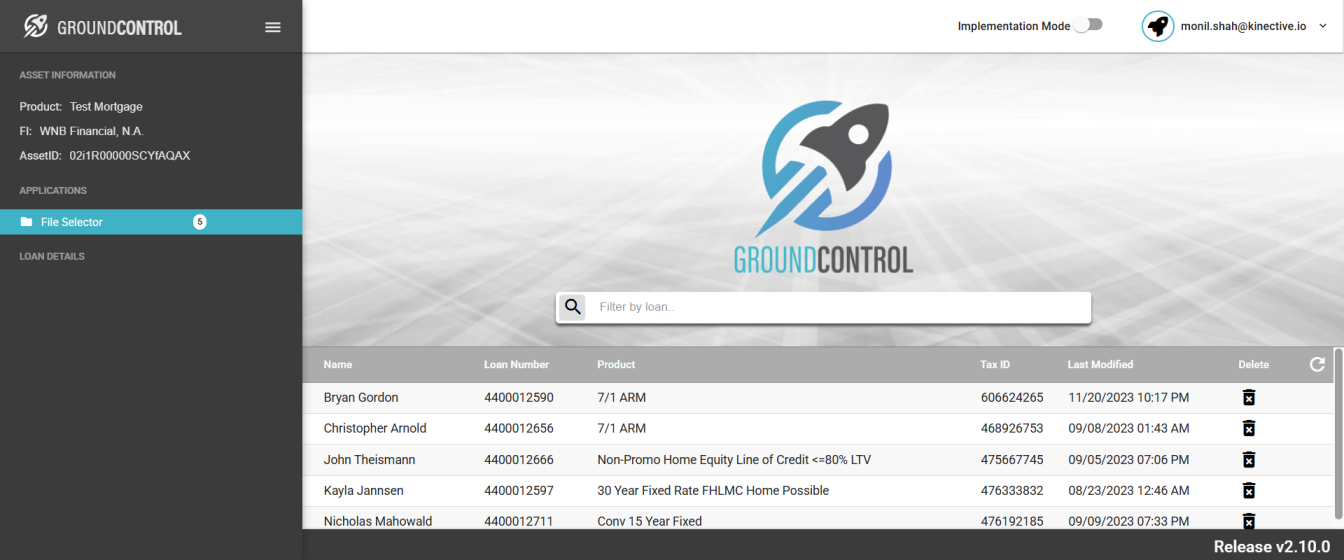Click the Last Modified column header
This screenshot has width=1344, height=560.
(1100, 365)
